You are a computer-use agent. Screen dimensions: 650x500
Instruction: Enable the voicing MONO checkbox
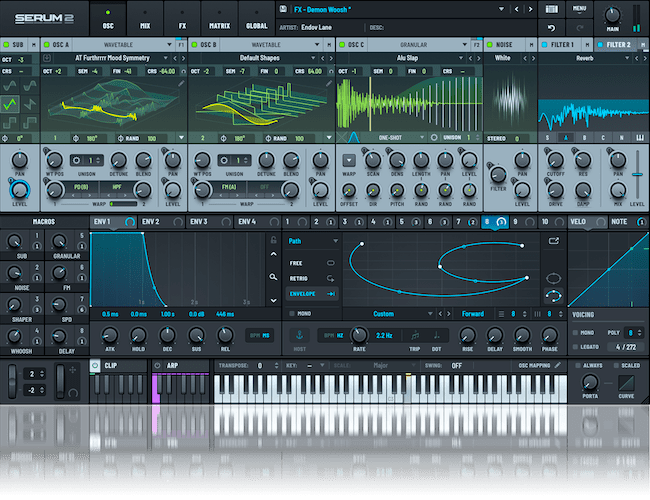pos(575,333)
